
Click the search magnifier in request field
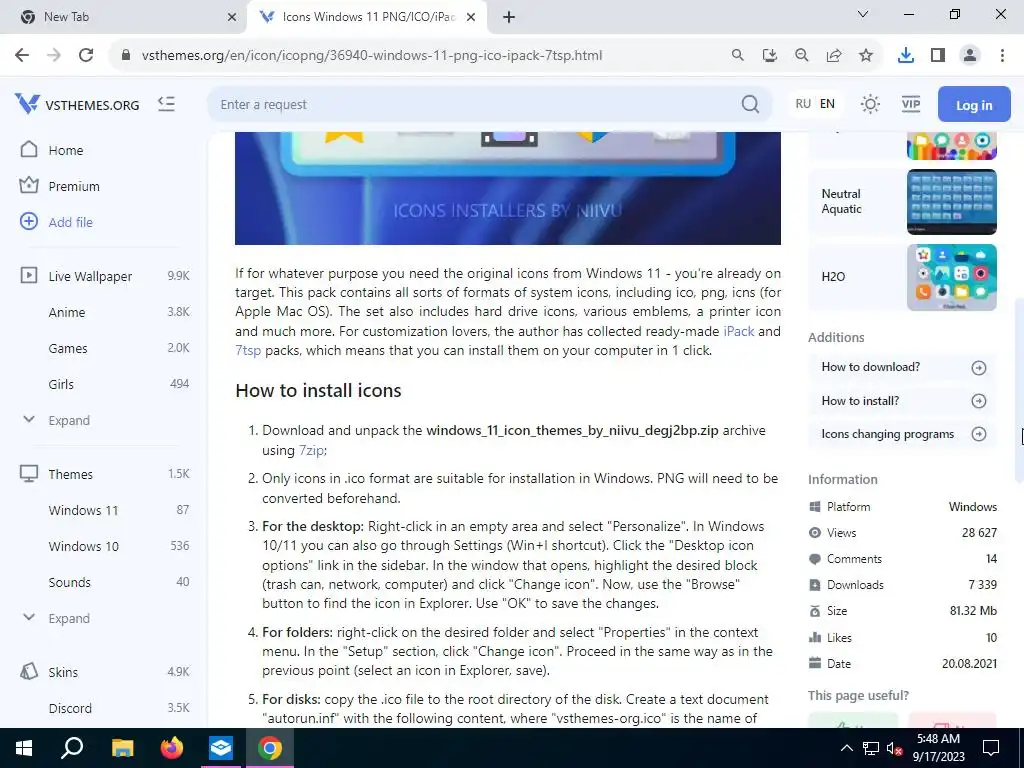750,104
